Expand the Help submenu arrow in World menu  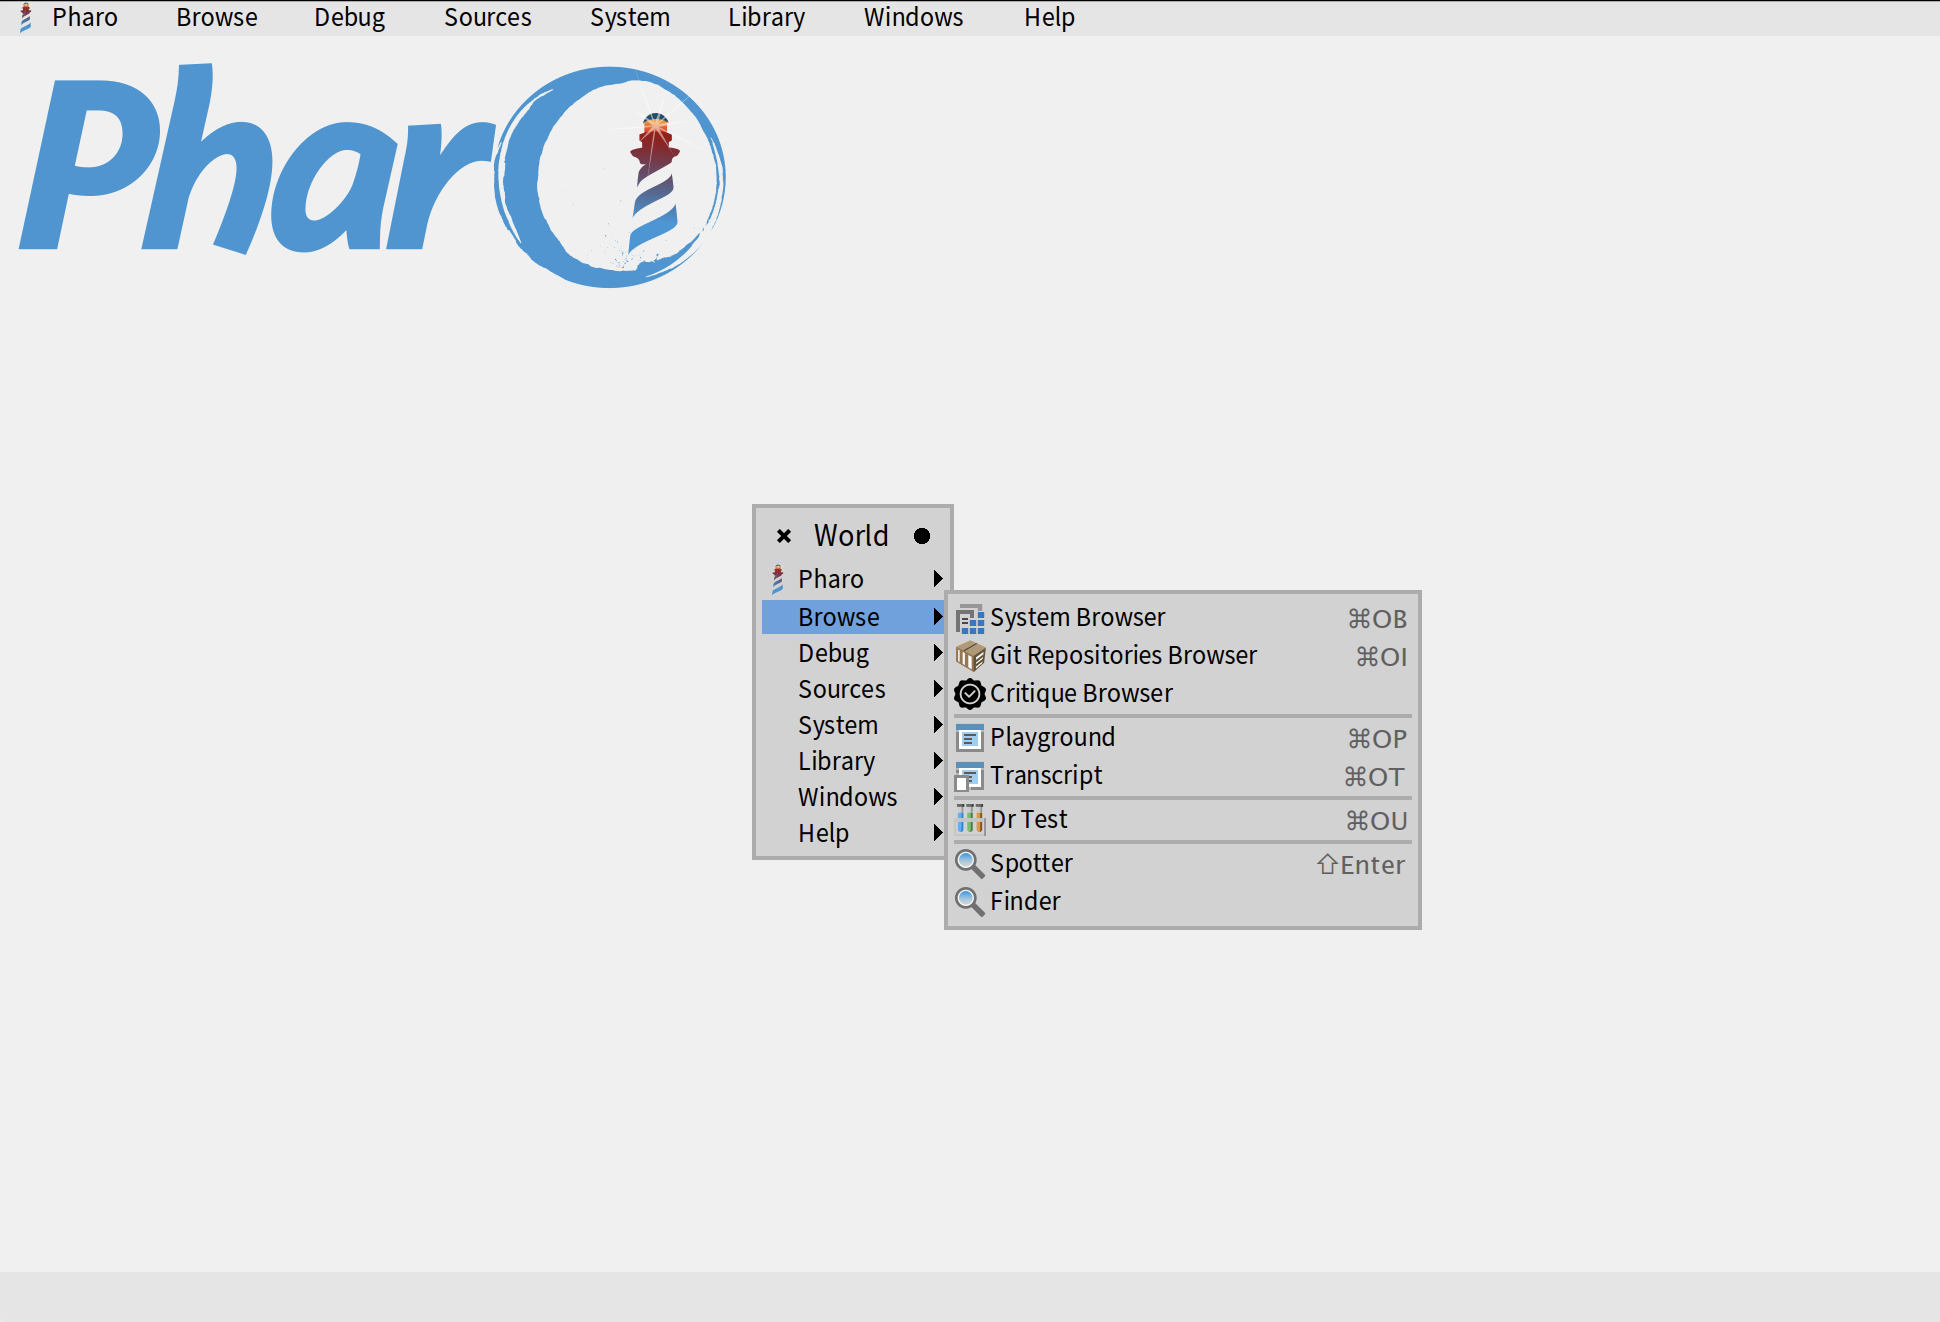(x=937, y=833)
